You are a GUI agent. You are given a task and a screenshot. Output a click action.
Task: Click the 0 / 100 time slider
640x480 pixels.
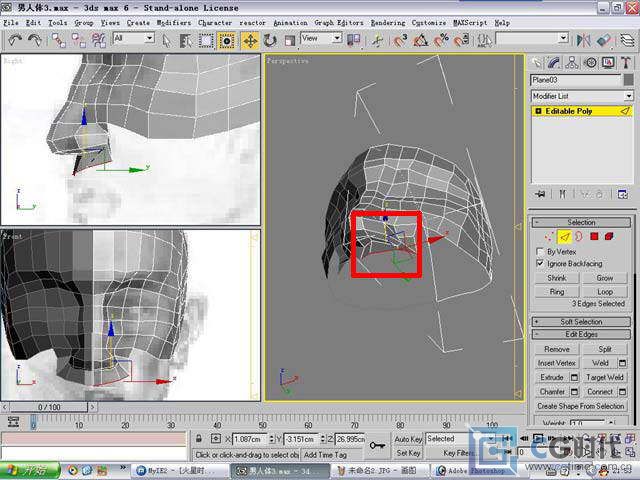click(x=49, y=407)
